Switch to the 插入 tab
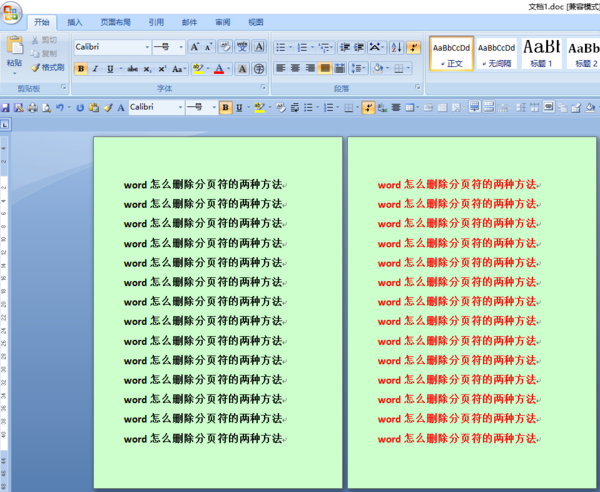 (75, 22)
